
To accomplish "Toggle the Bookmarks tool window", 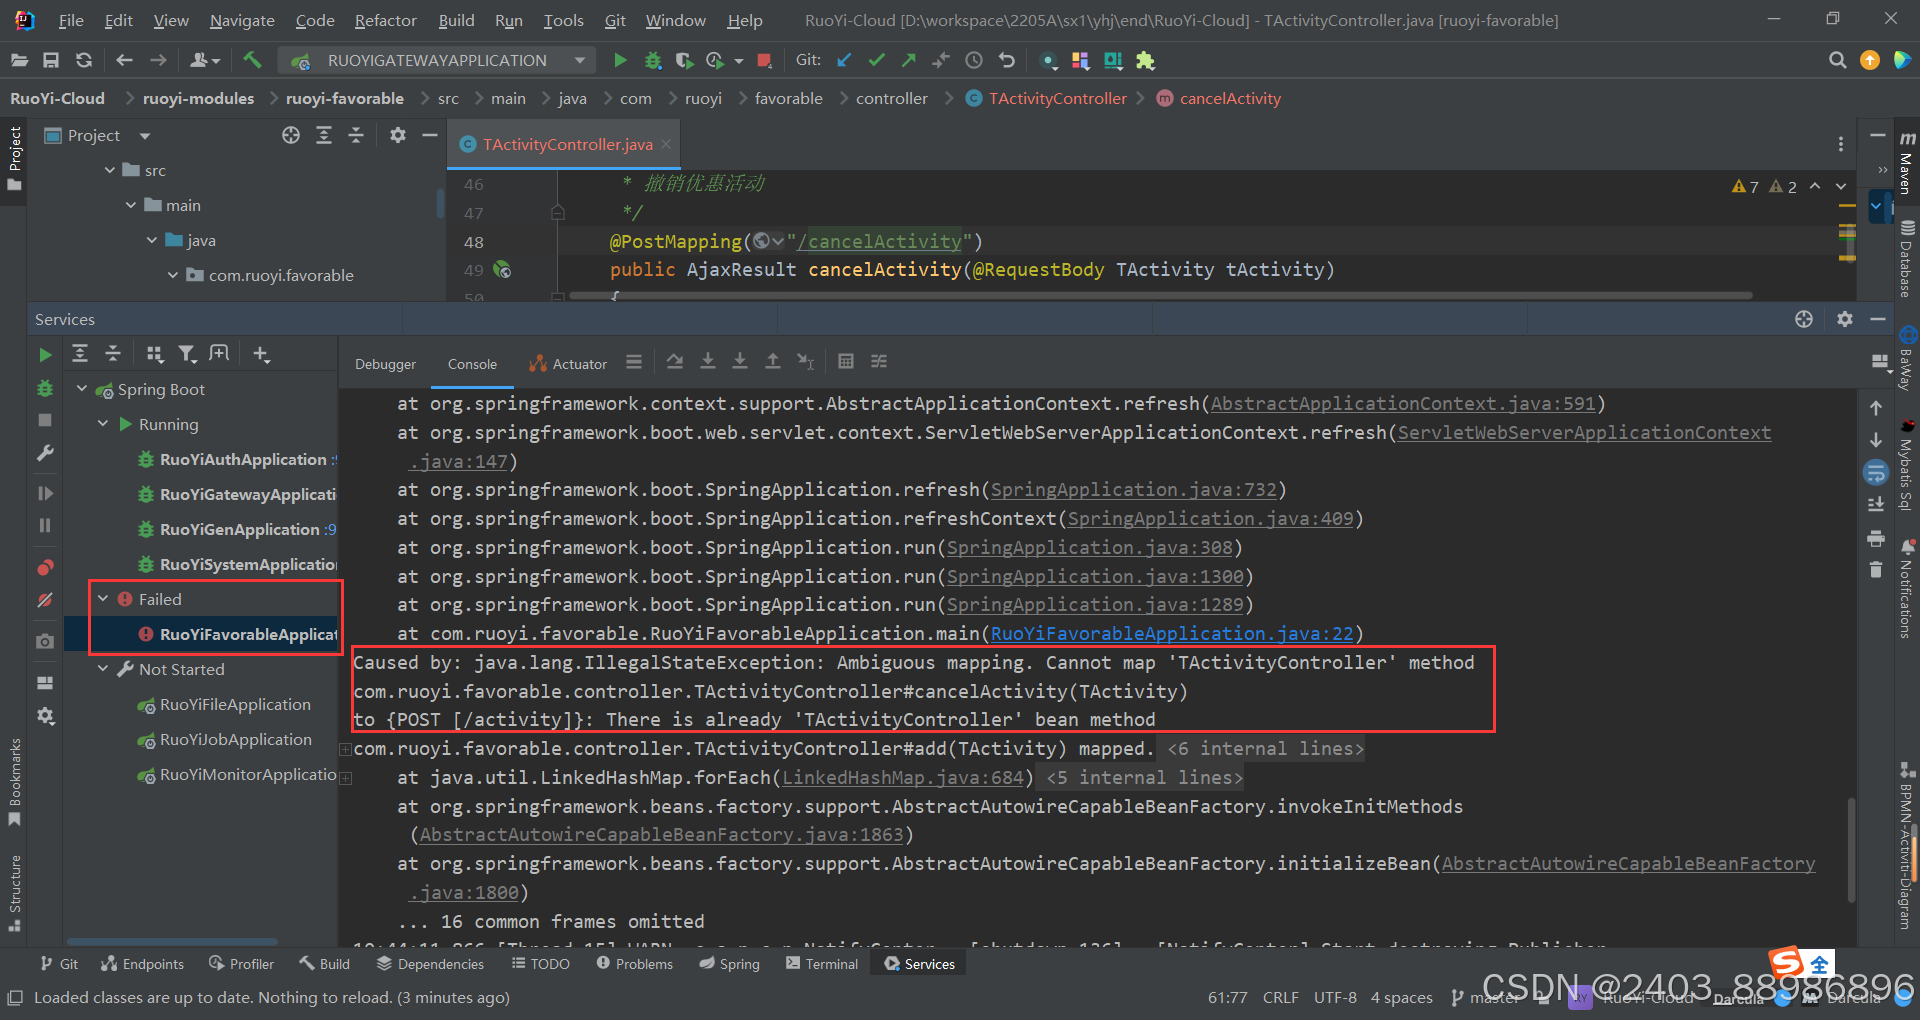I will point(14,782).
